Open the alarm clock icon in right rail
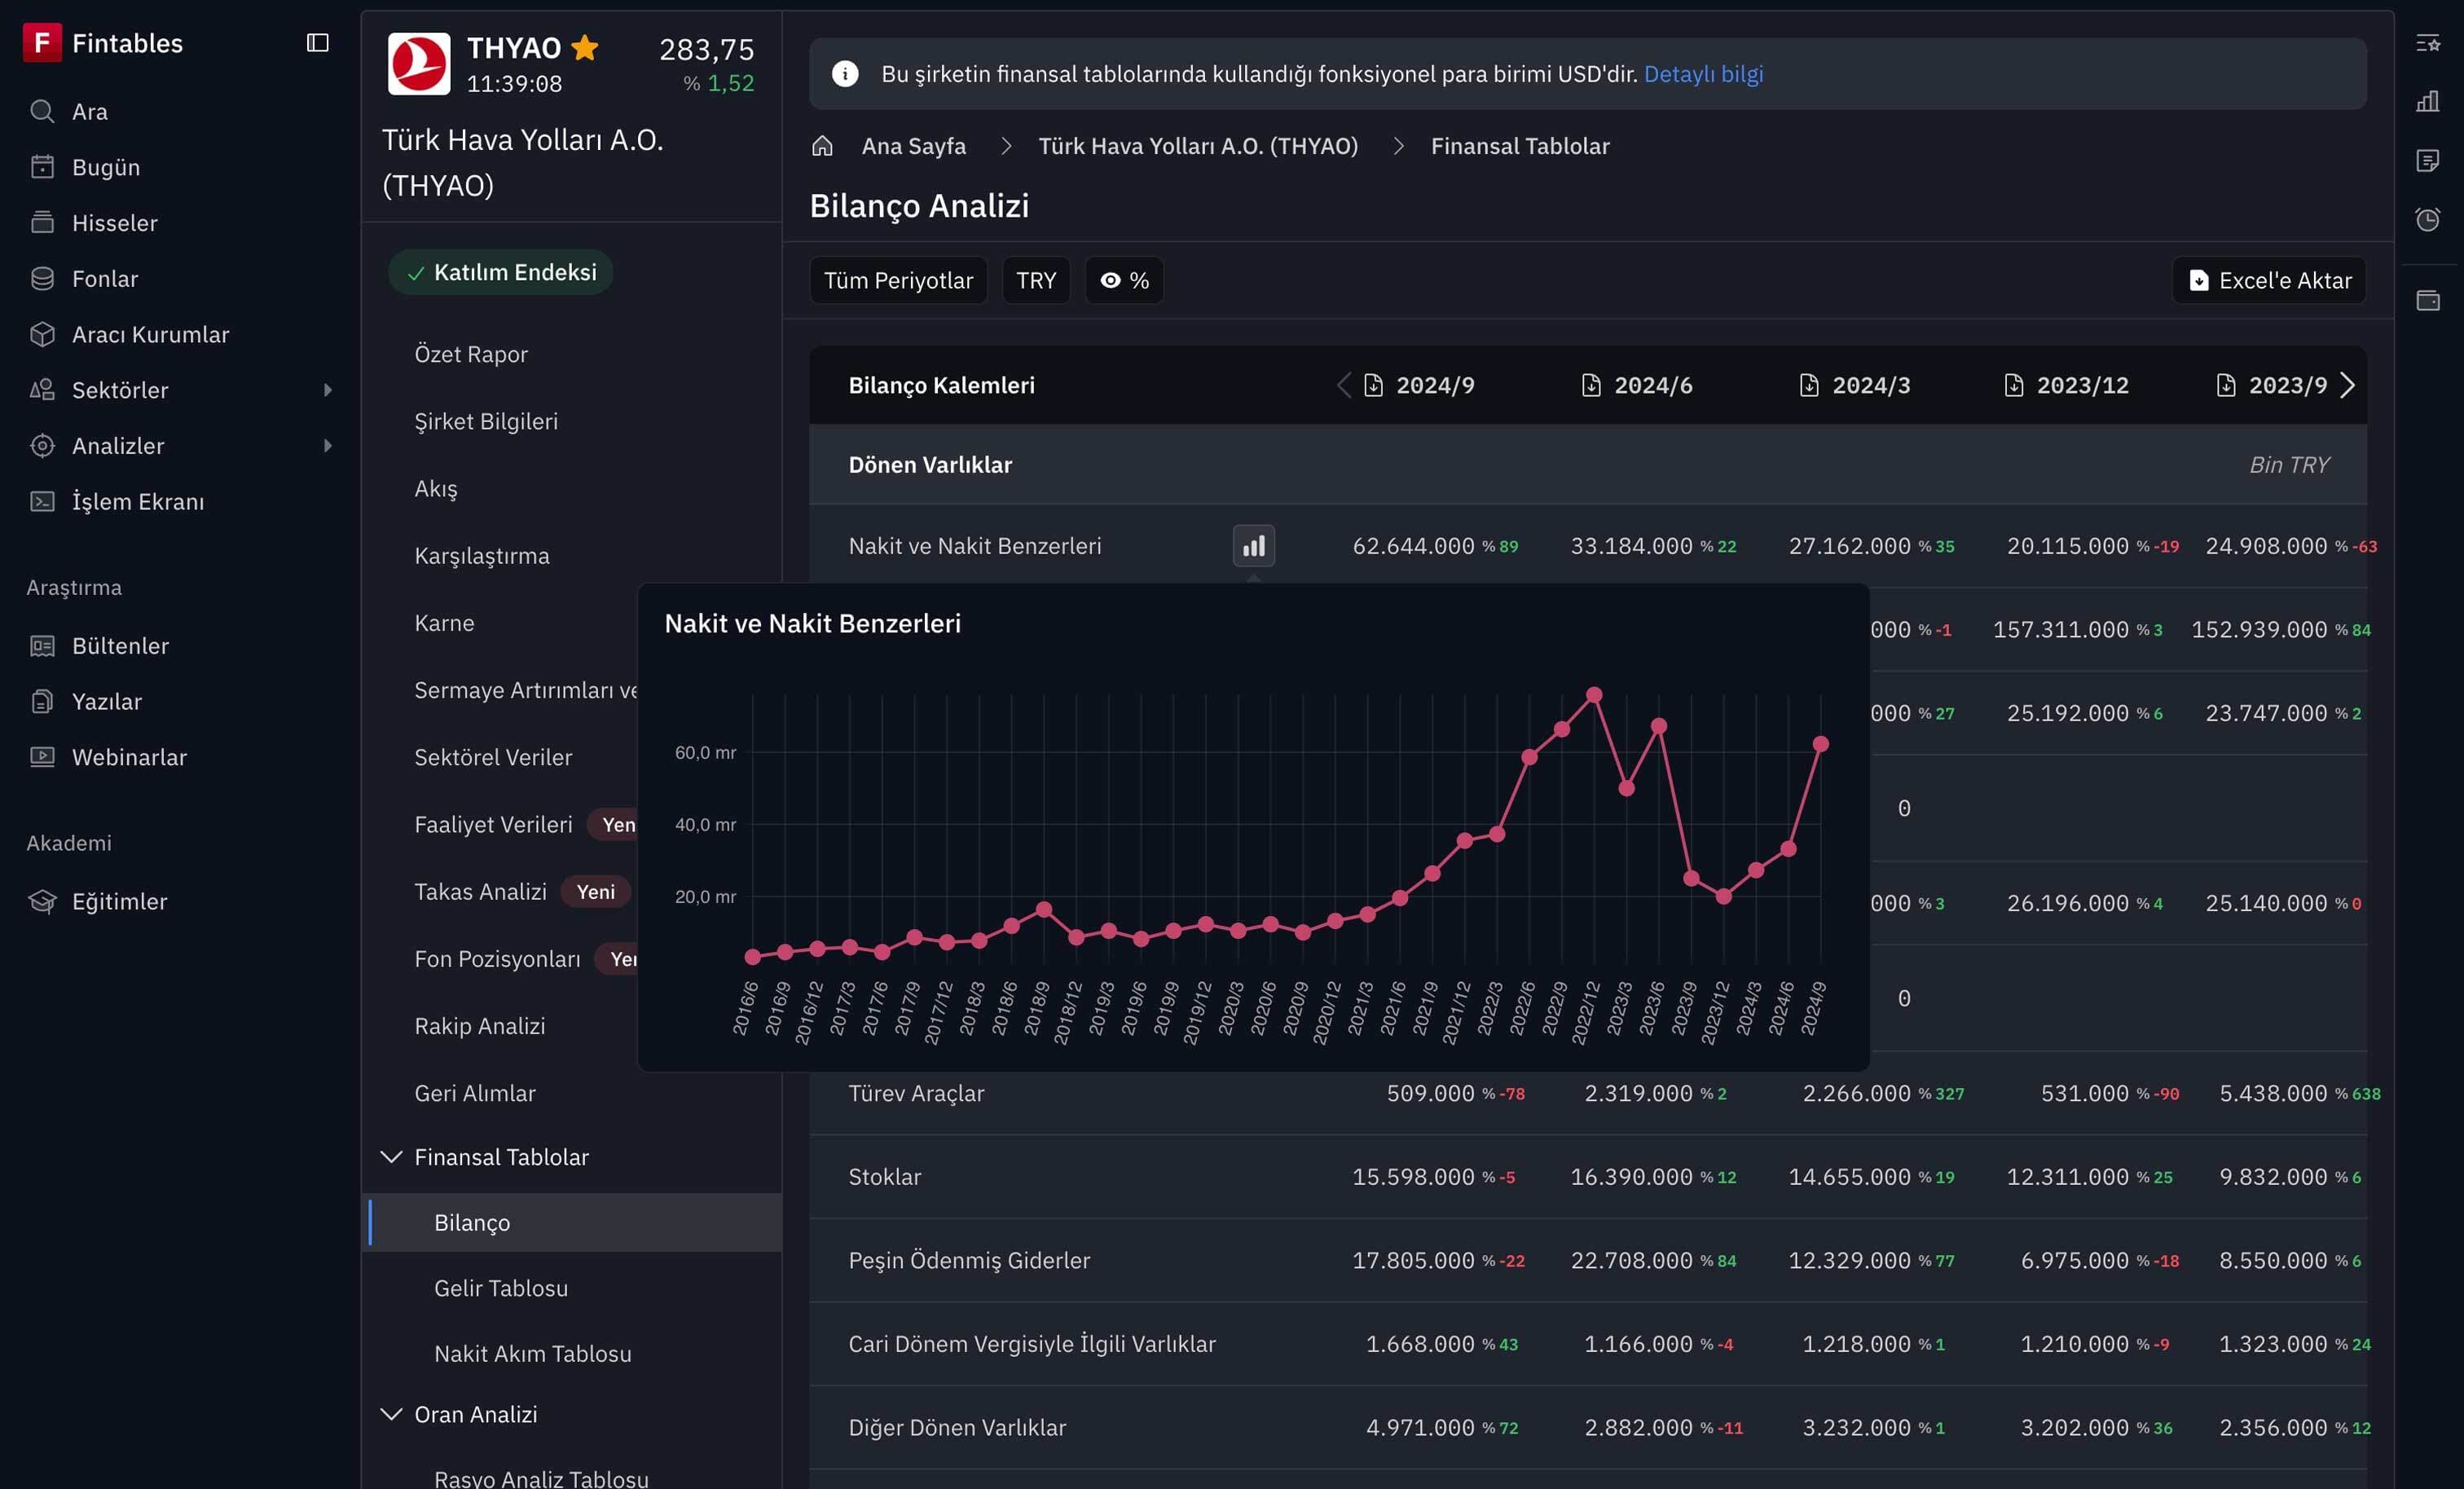This screenshot has height=1489, width=2464. pos(2427,219)
